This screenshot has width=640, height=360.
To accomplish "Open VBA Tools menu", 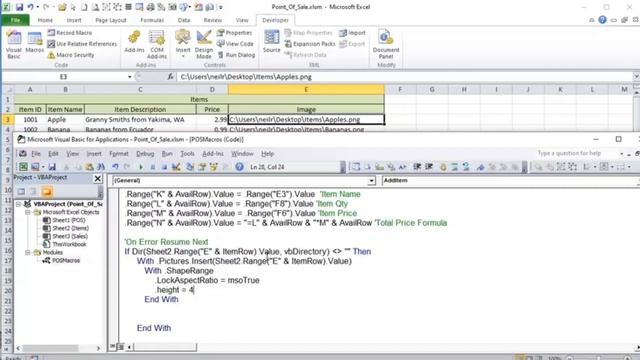I will [187, 154].
